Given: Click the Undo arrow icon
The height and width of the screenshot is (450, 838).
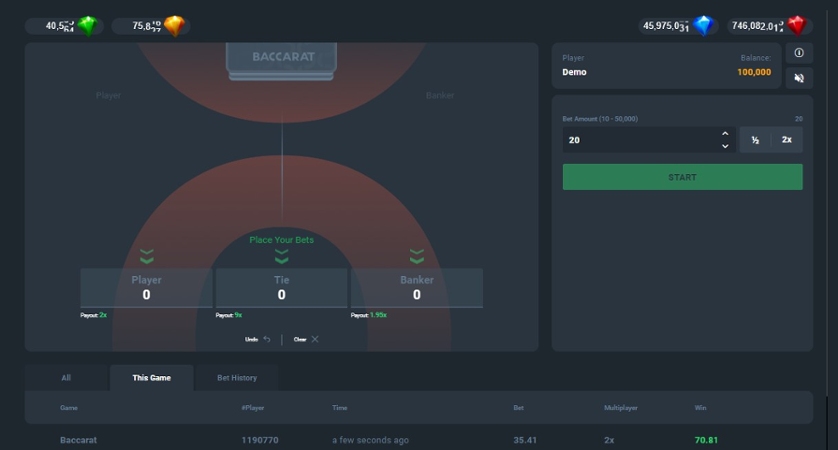Looking at the screenshot, I should [267, 339].
